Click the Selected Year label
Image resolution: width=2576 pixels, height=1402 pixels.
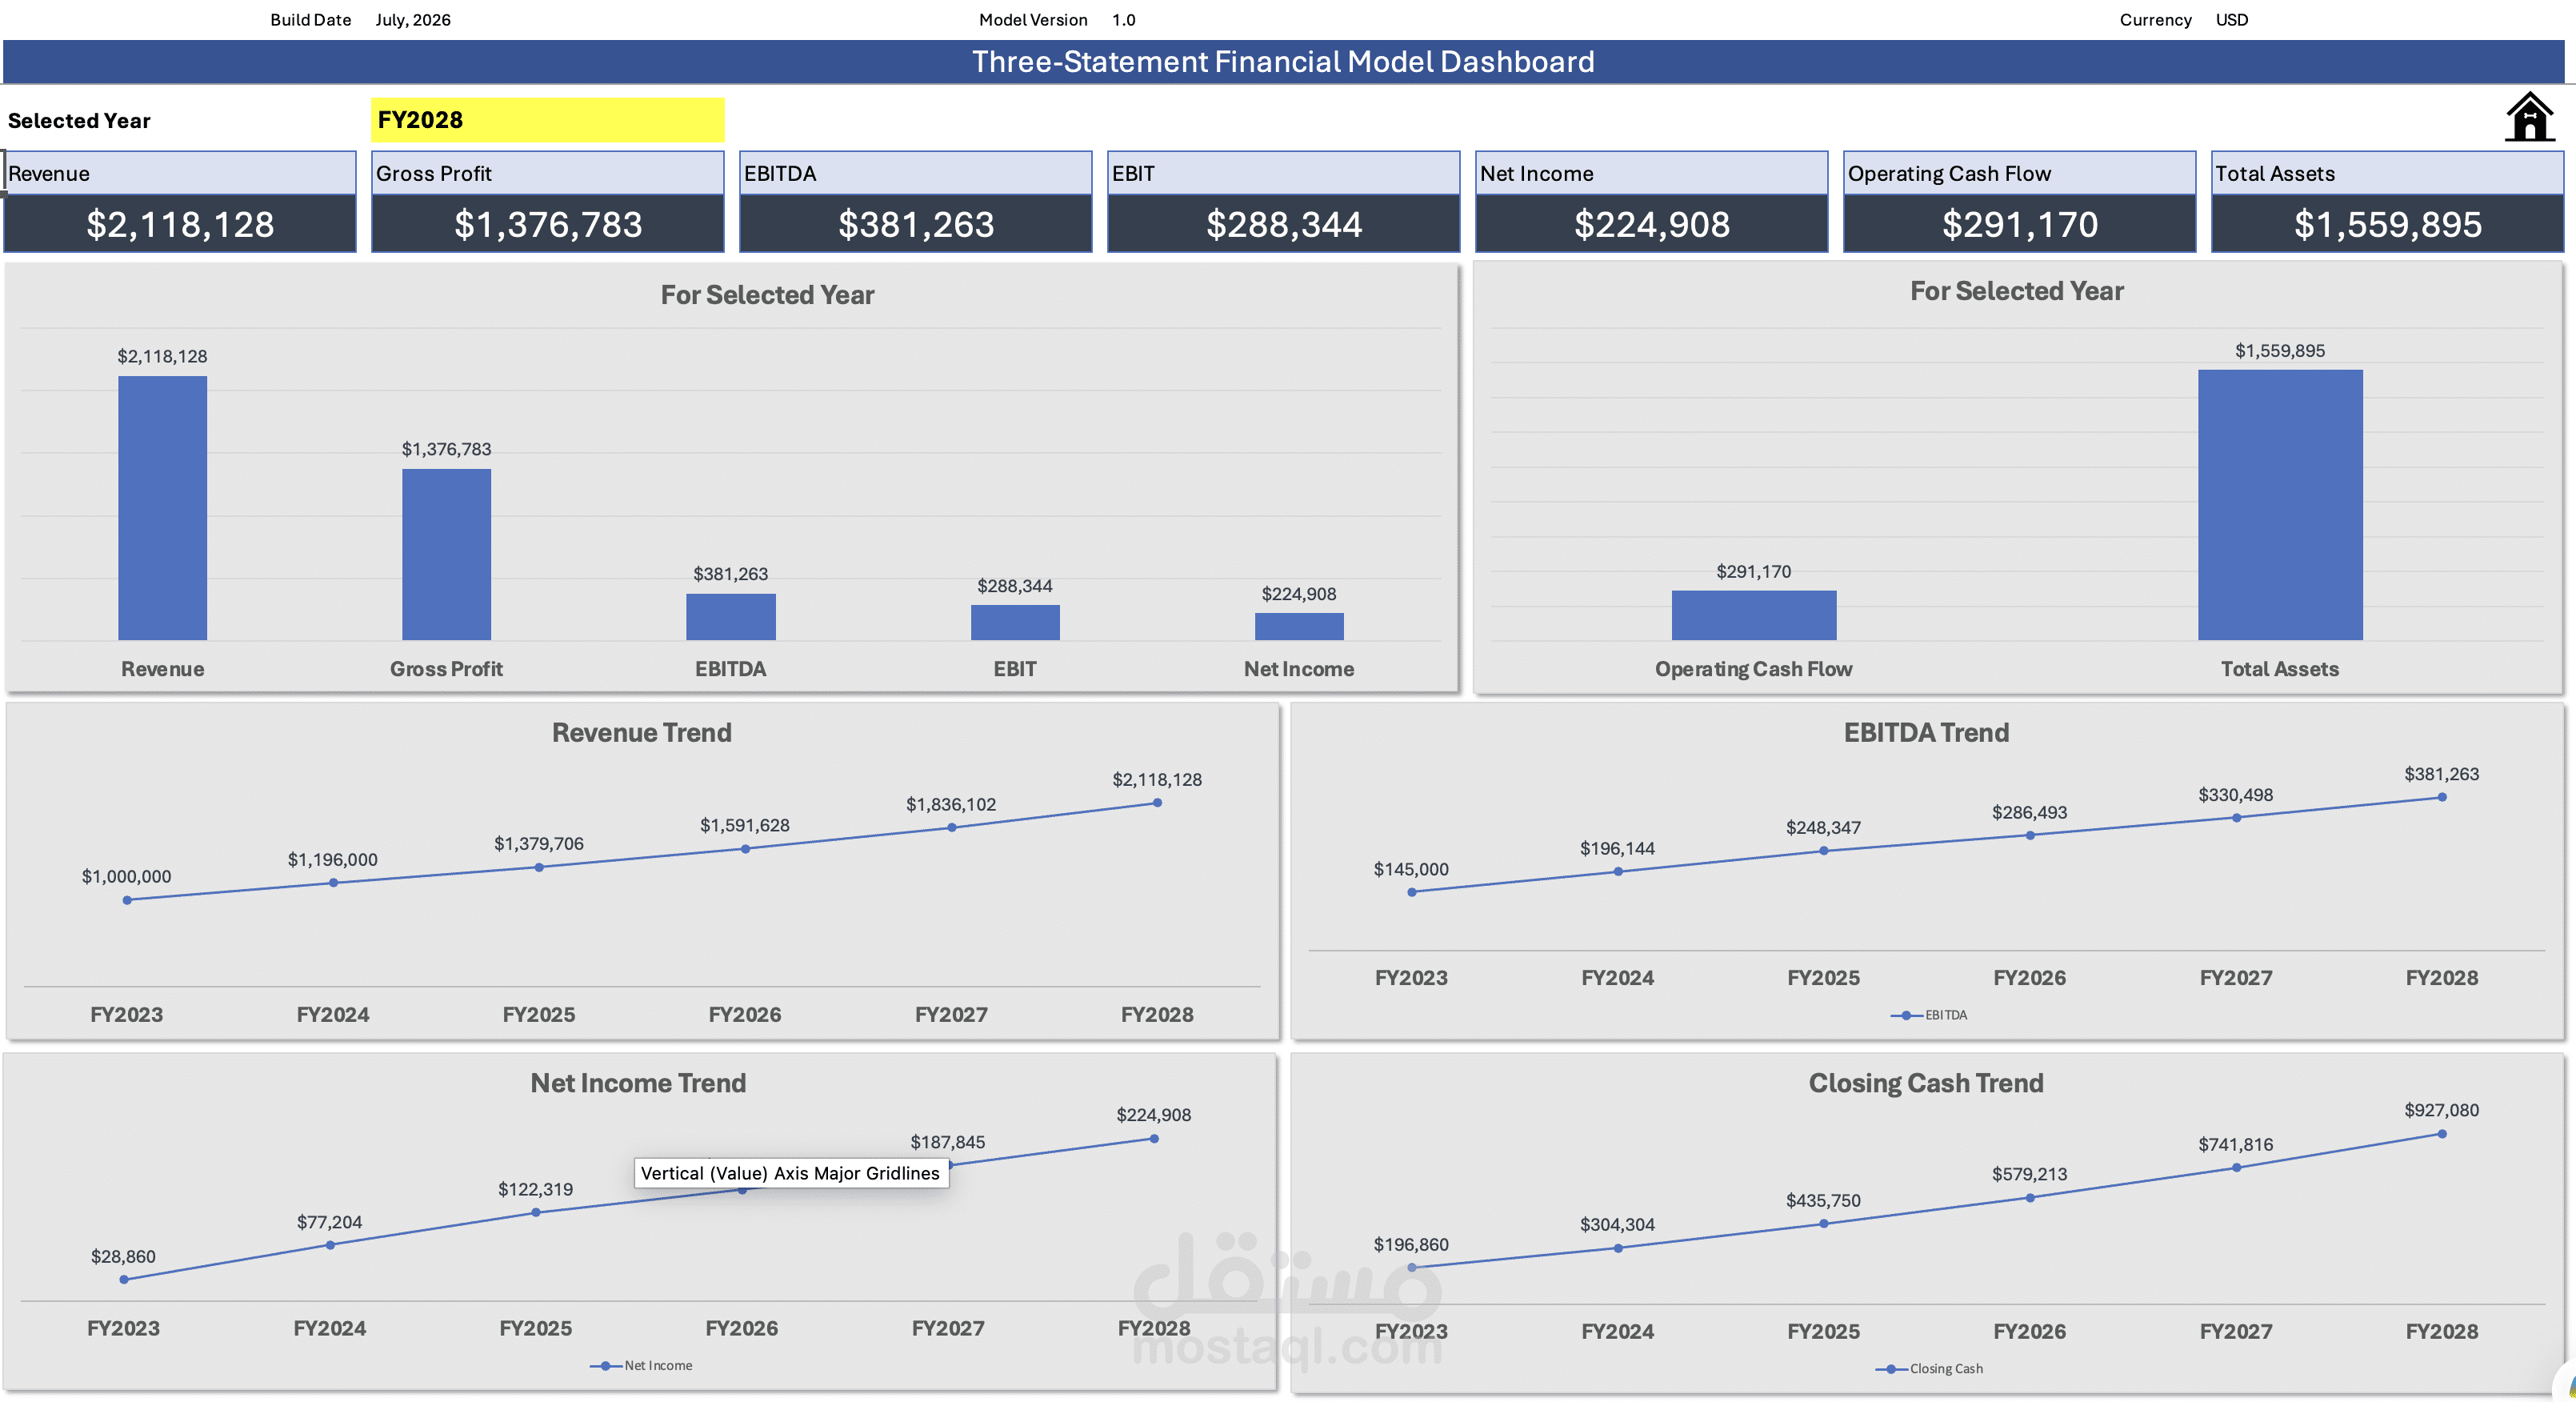click(79, 121)
